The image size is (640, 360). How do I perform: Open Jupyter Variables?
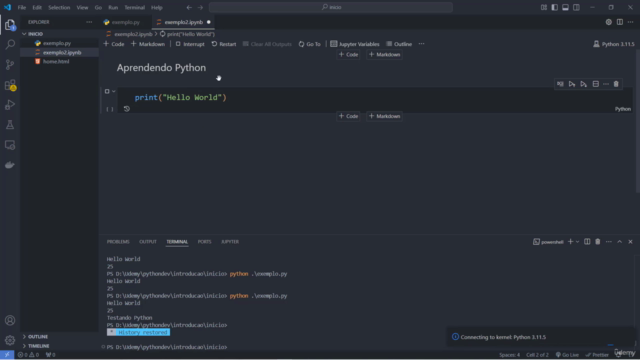click(x=355, y=44)
